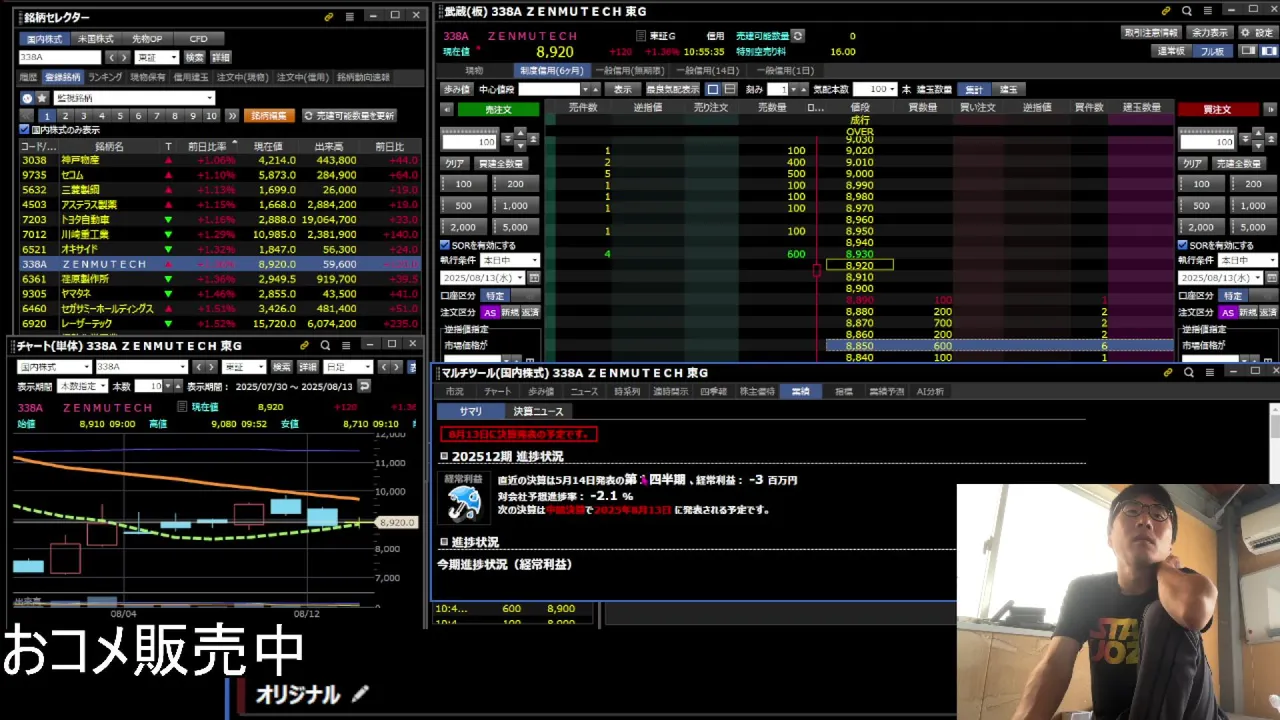Open menu icon in 銘柄セレクター title bar

tap(350, 16)
